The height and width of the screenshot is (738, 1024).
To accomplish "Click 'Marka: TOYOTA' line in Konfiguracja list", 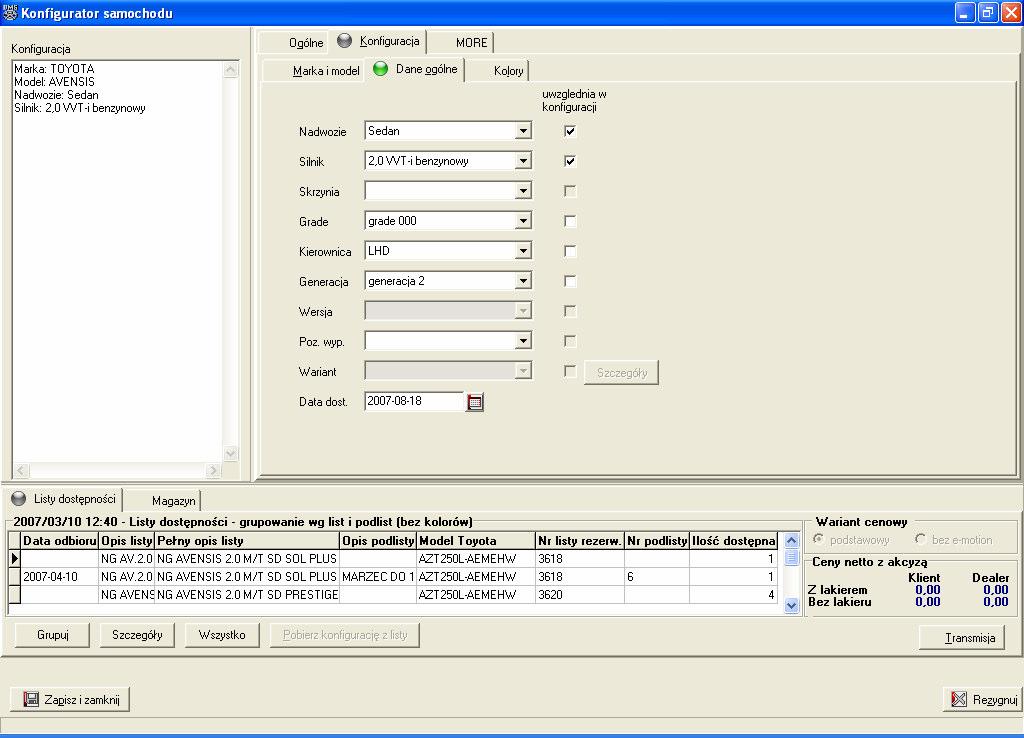I will [54, 69].
